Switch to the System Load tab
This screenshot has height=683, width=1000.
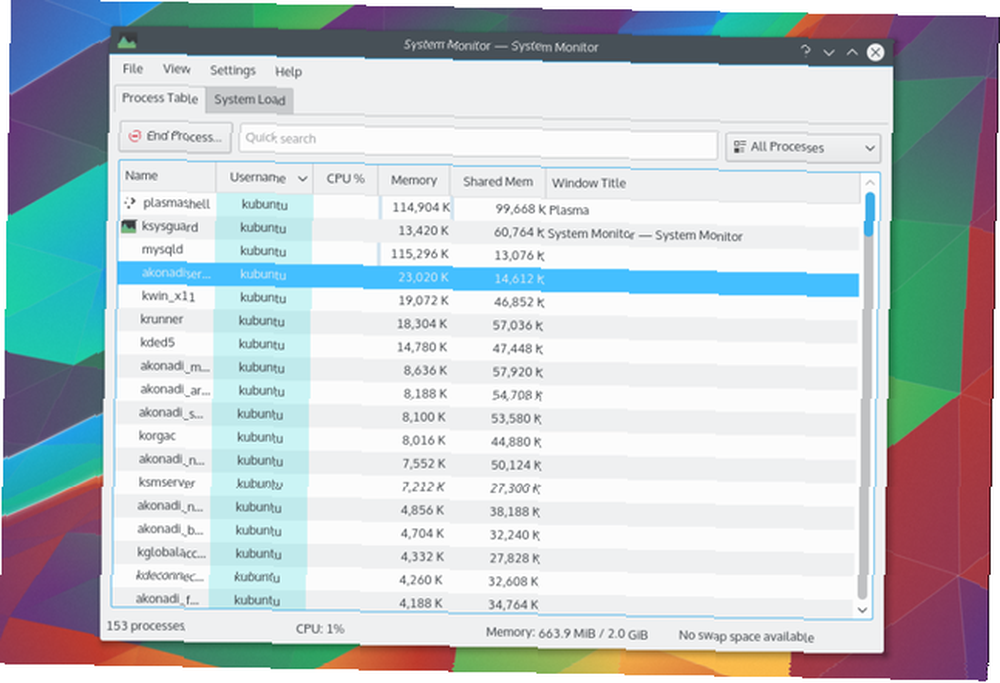click(x=249, y=99)
